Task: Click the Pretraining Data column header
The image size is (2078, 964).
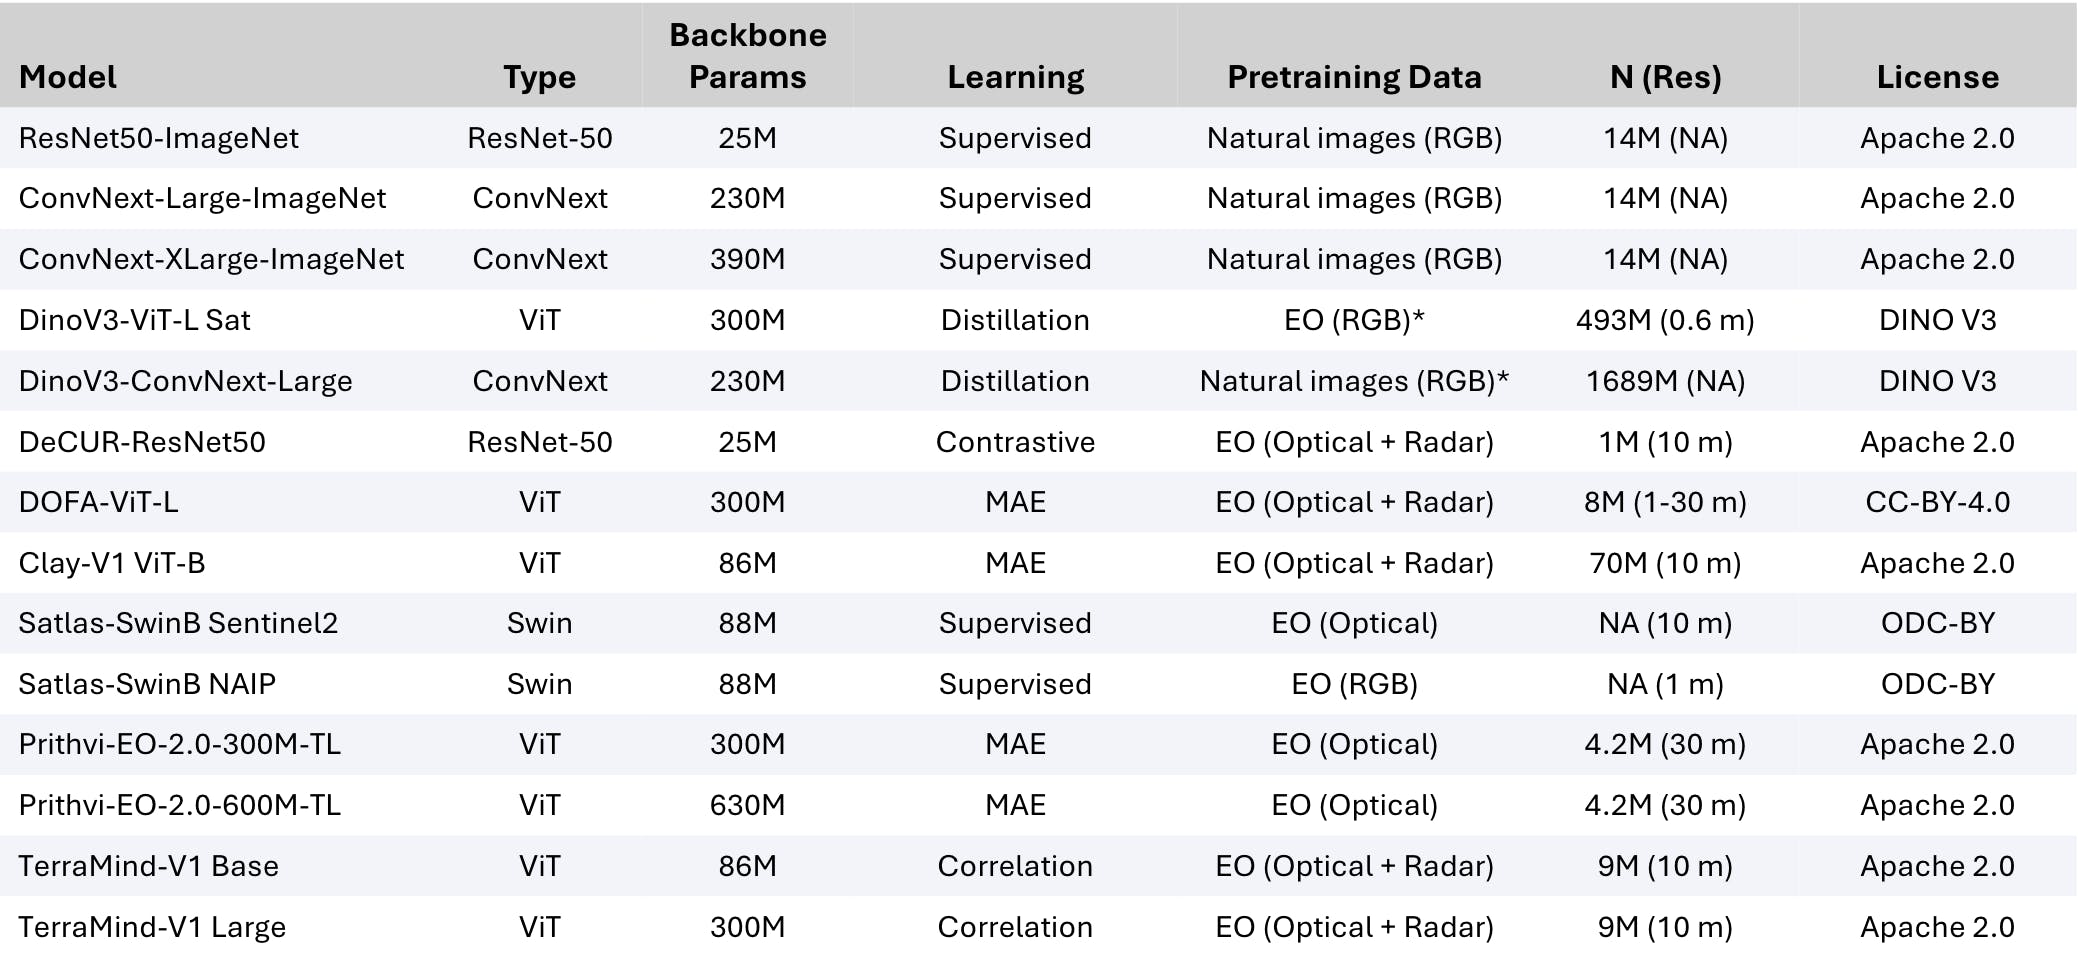Action: point(1354,77)
